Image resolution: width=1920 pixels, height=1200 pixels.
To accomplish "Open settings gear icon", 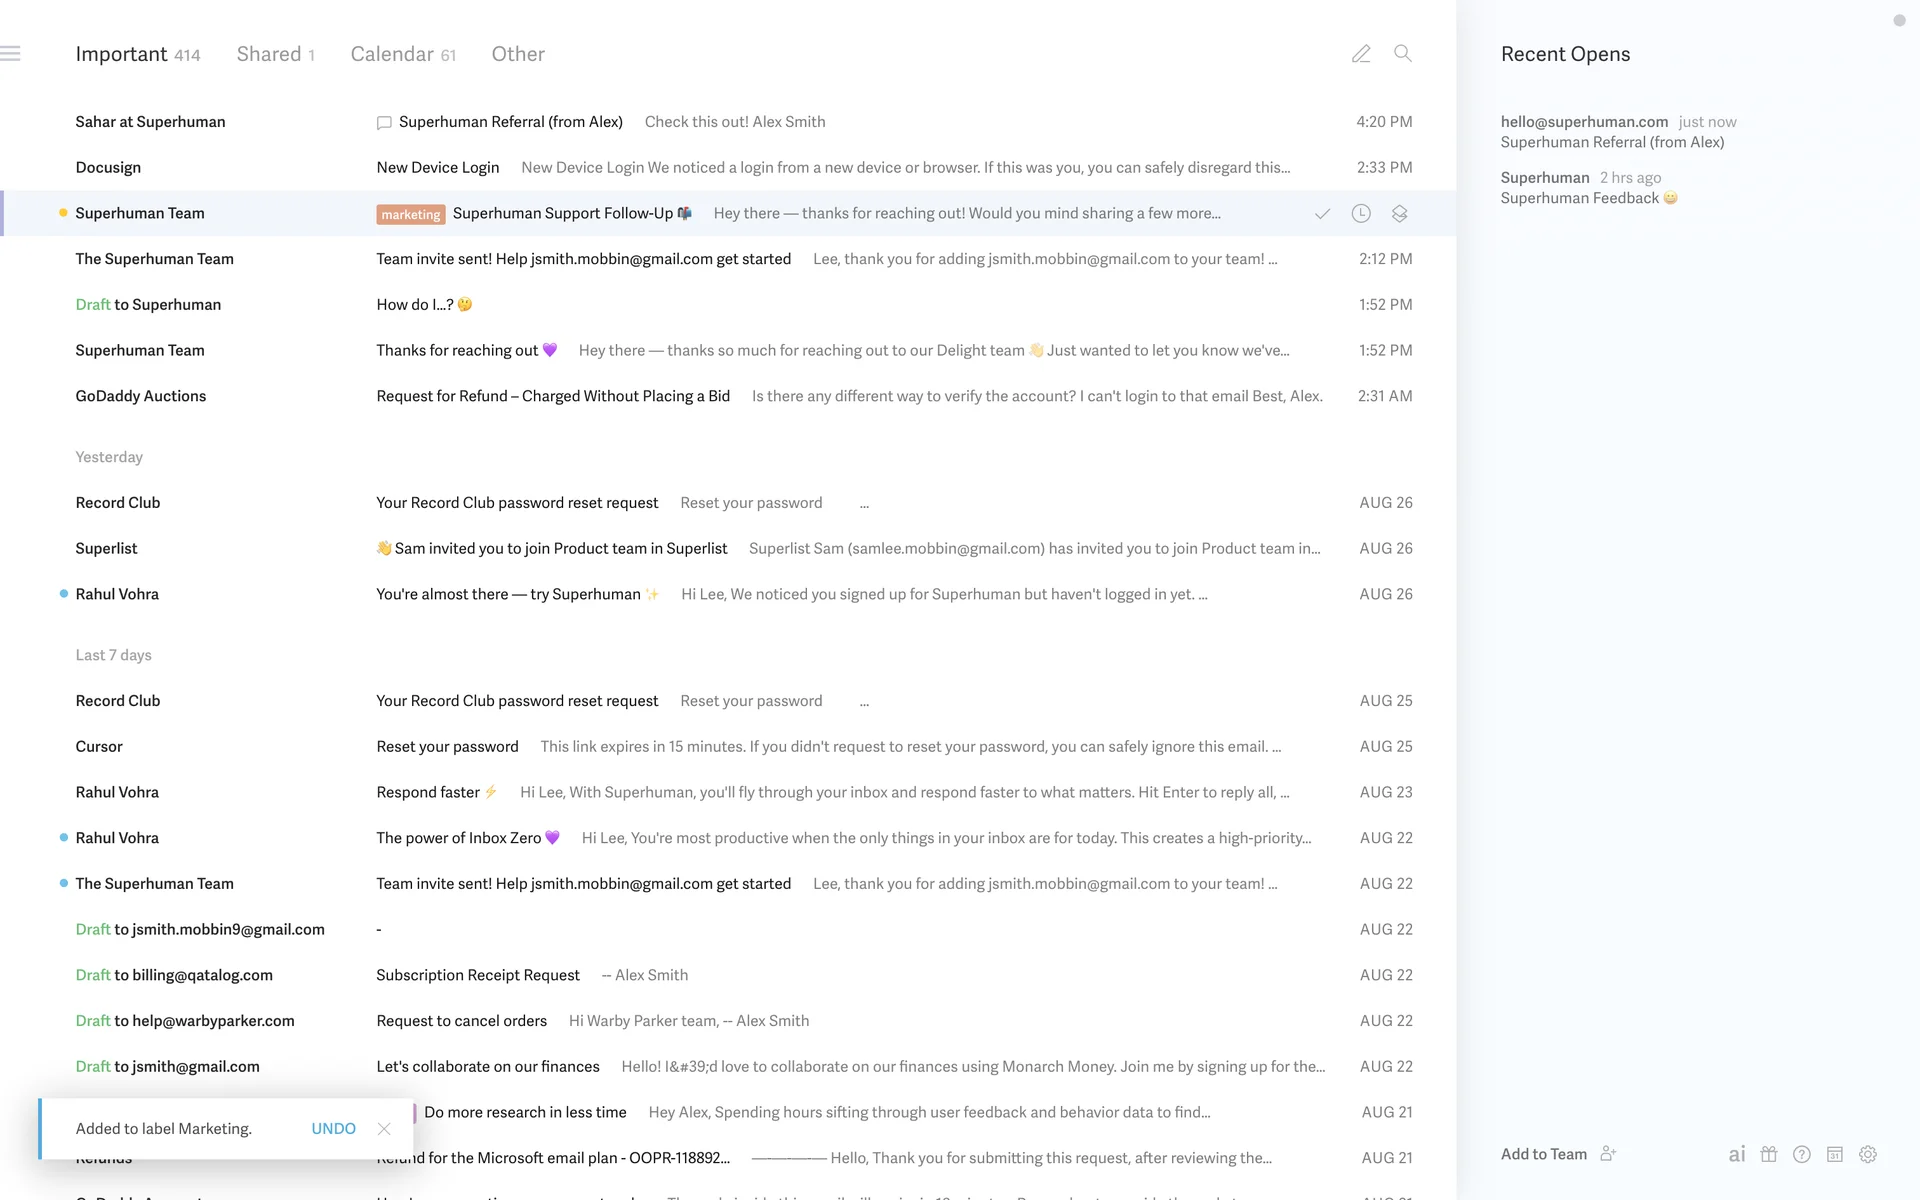I will (x=1868, y=1154).
